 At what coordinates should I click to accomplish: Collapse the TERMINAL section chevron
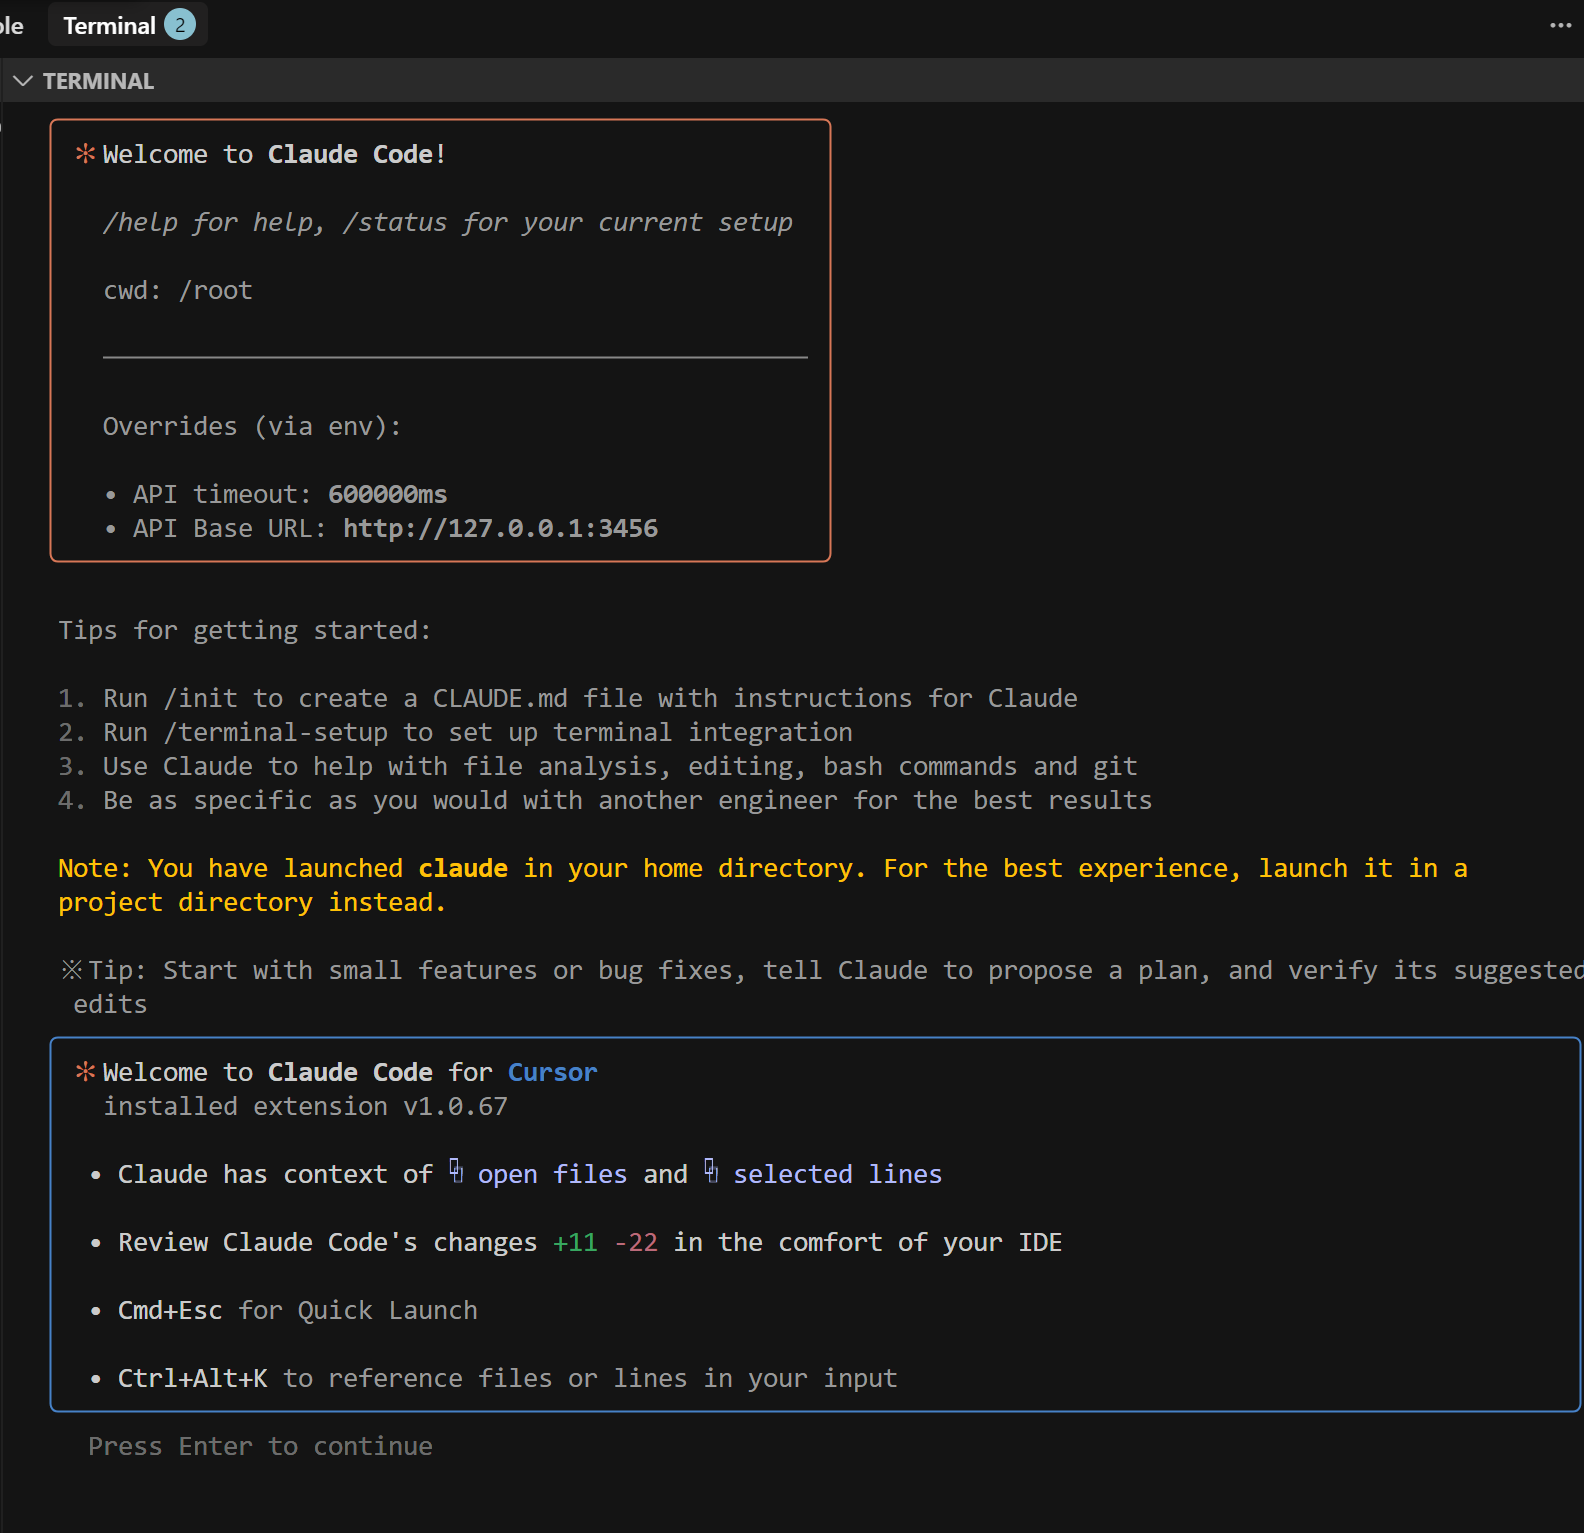tap(23, 81)
